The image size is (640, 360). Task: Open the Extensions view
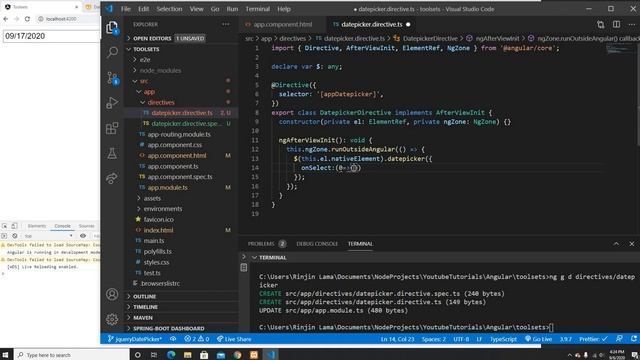coord(112,128)
